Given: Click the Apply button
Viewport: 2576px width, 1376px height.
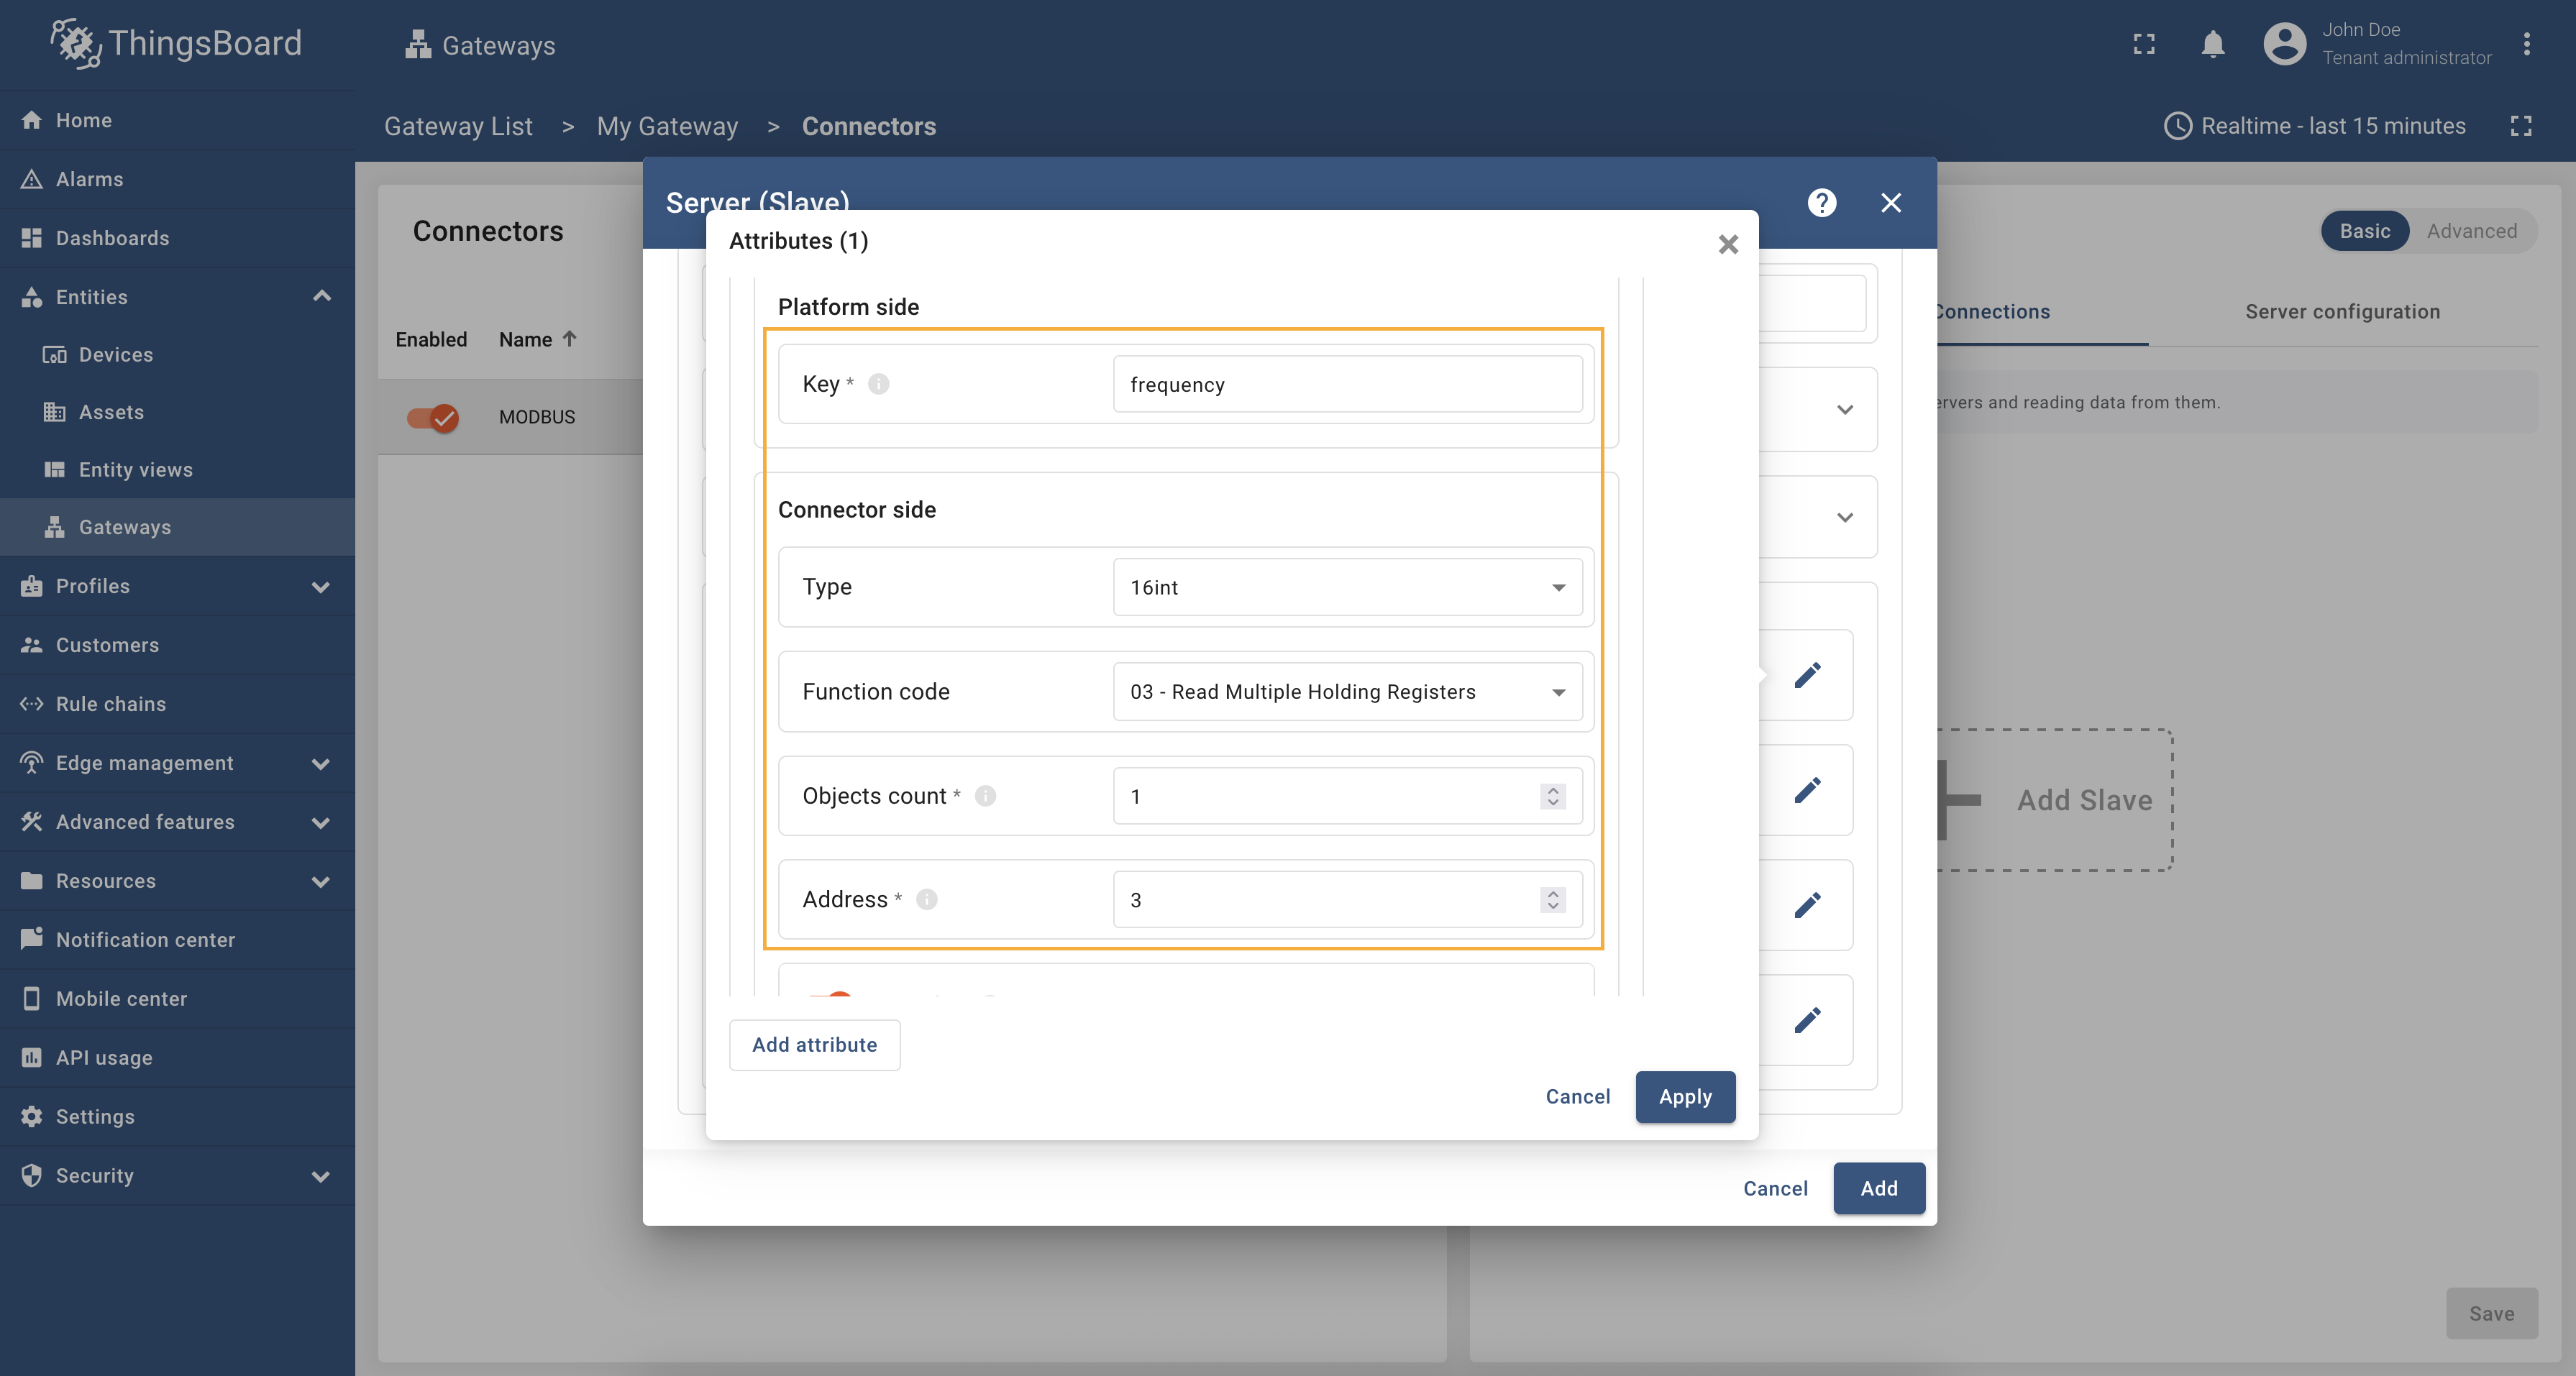Looking at the screenshot, I should (1685, 1096).
